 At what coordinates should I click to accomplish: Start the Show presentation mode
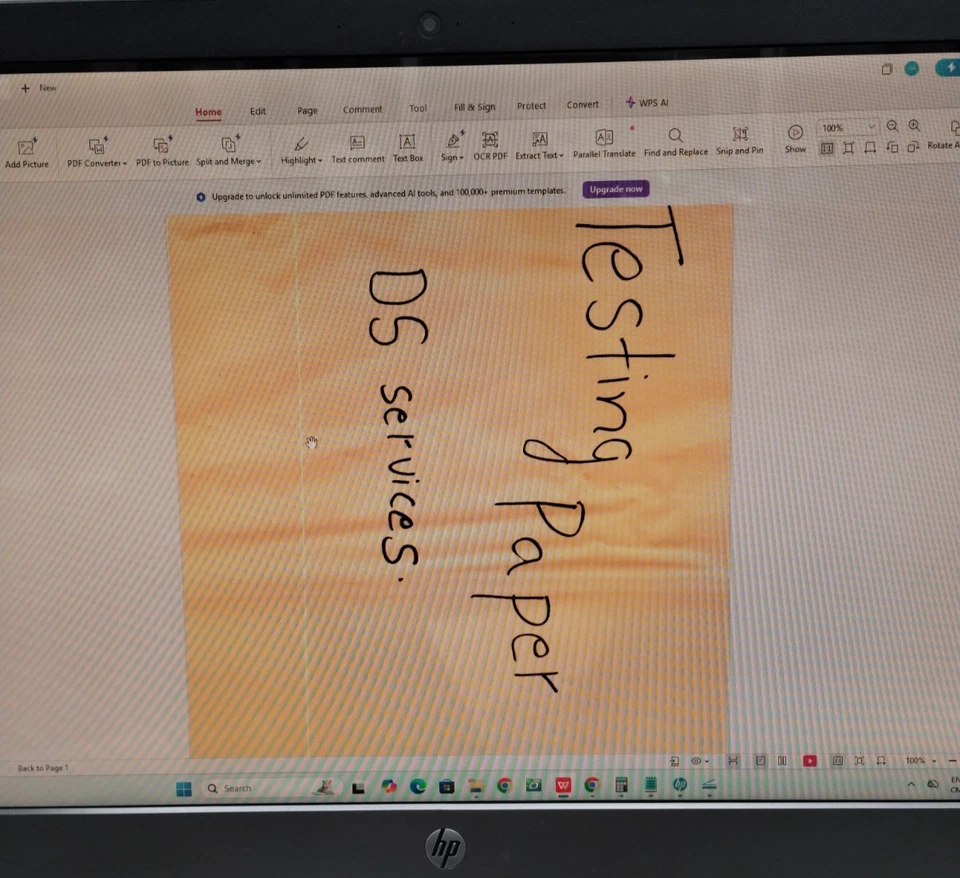(x=795, y=139)
